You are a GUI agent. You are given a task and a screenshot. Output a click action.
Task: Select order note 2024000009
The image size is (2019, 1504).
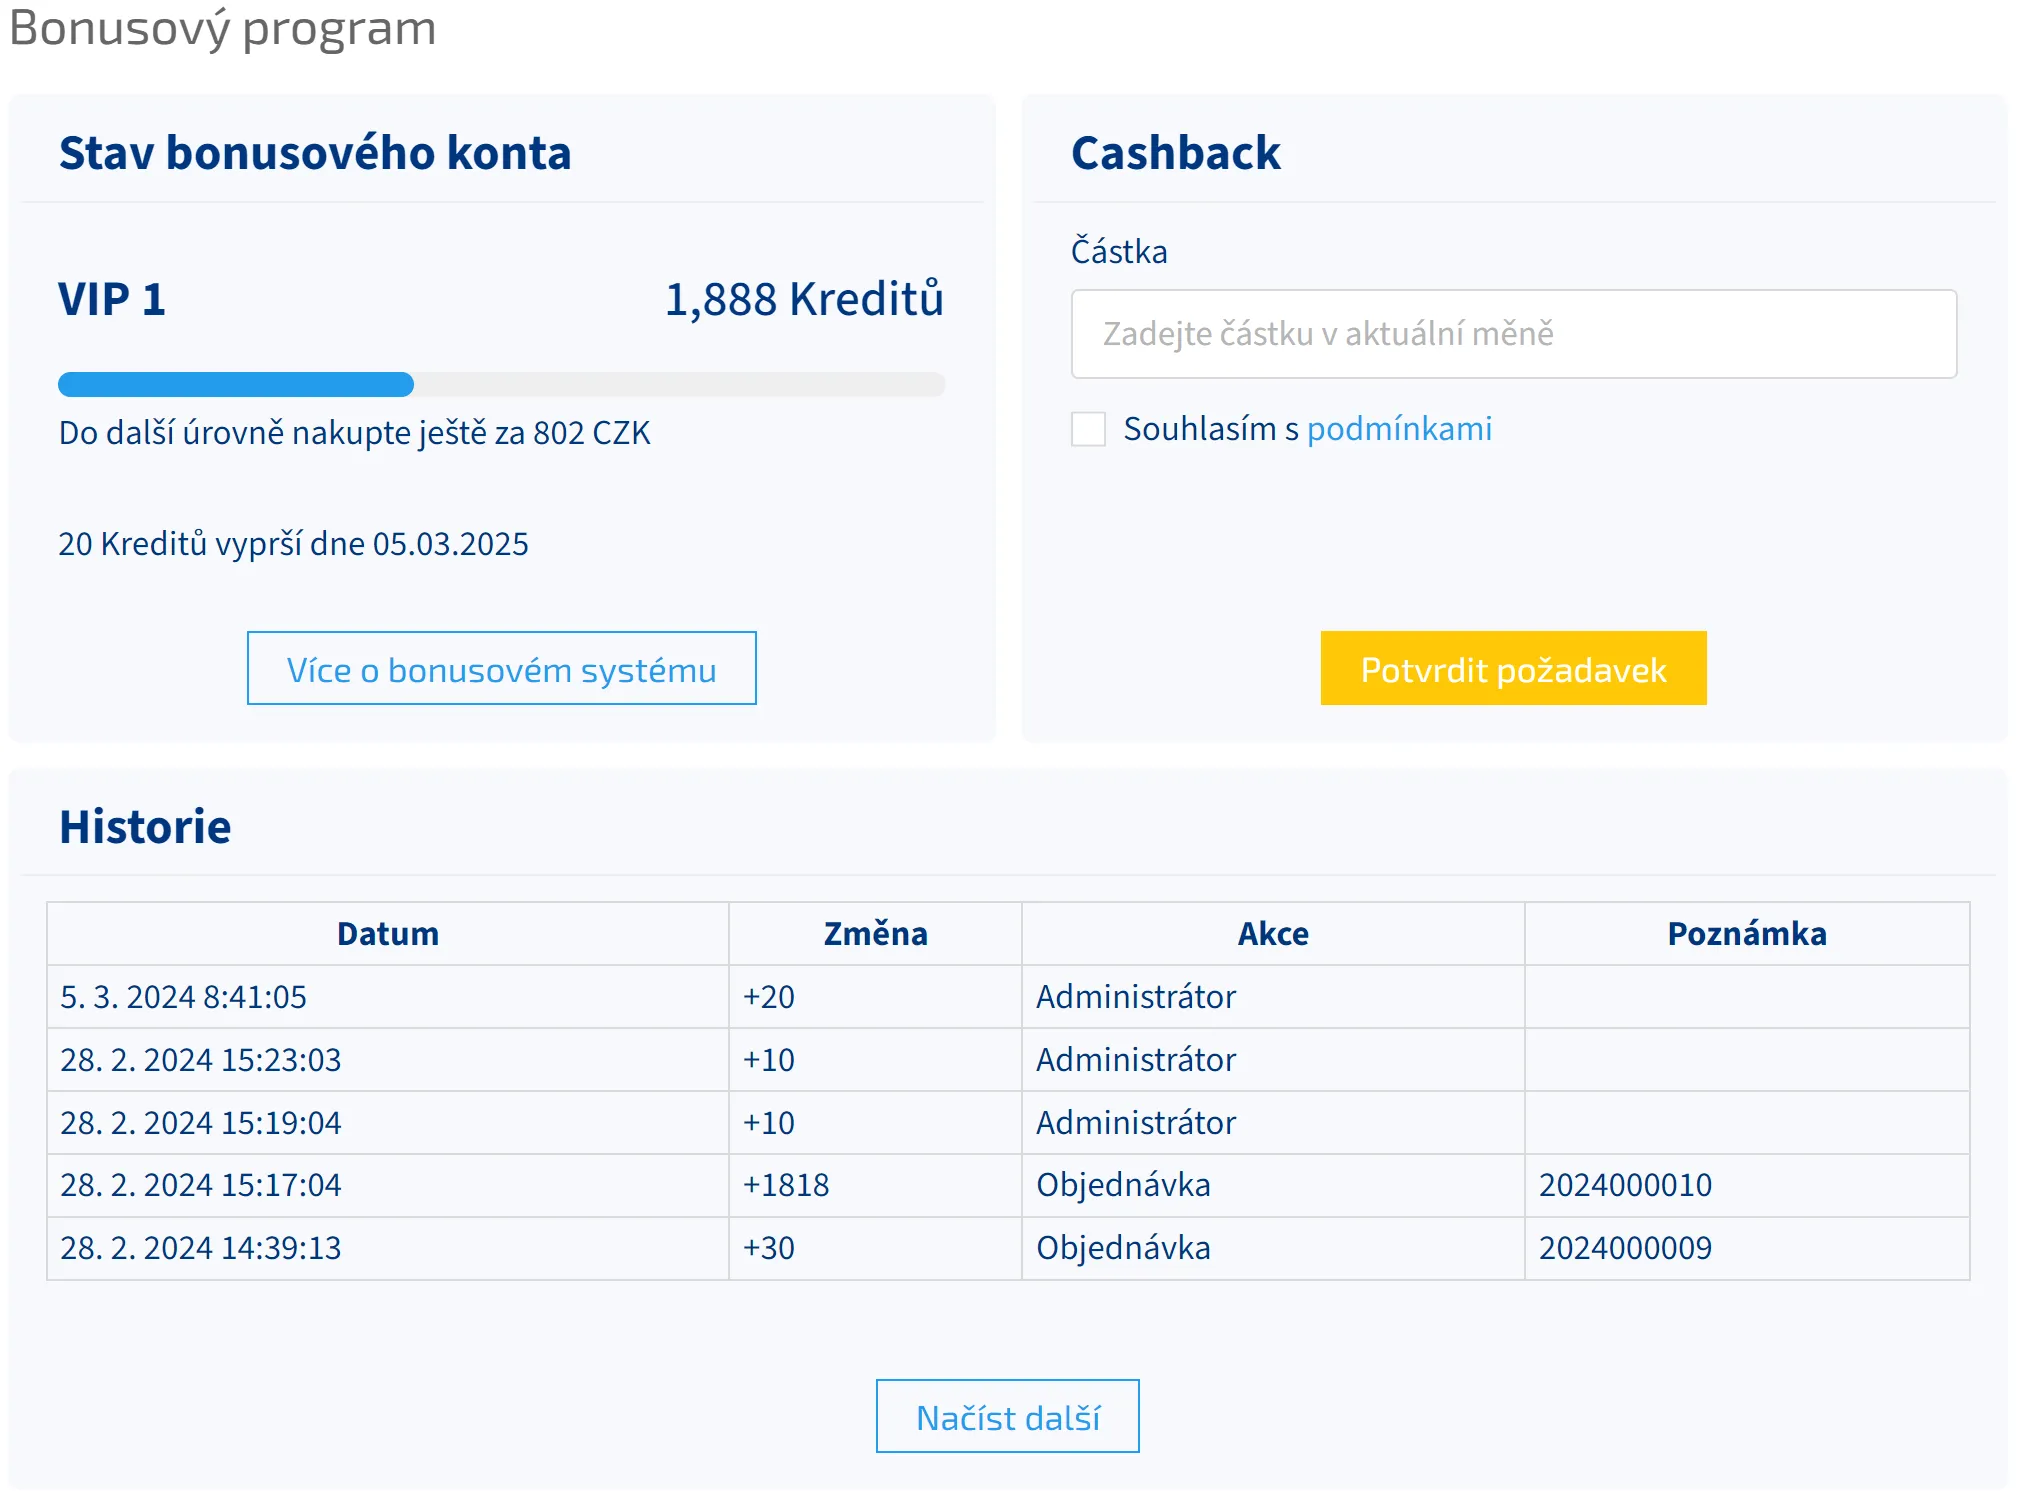pos(1624,1248)
